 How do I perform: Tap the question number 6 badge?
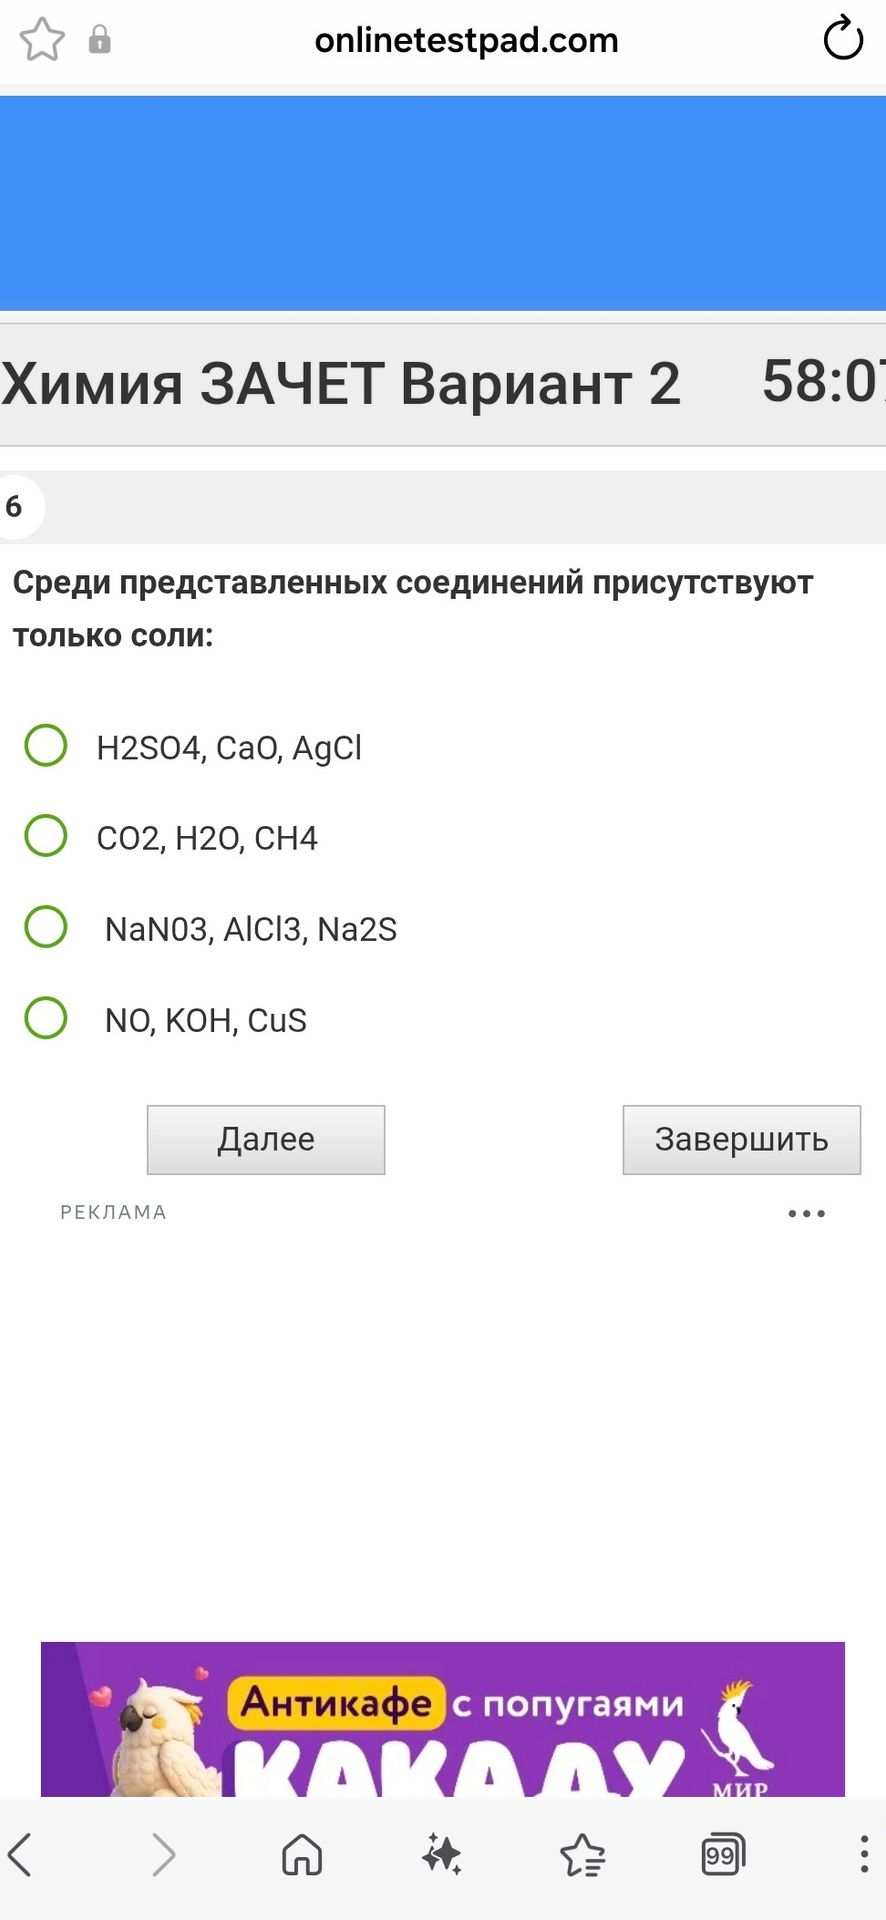pyautogui.click(x=15, y=507)
